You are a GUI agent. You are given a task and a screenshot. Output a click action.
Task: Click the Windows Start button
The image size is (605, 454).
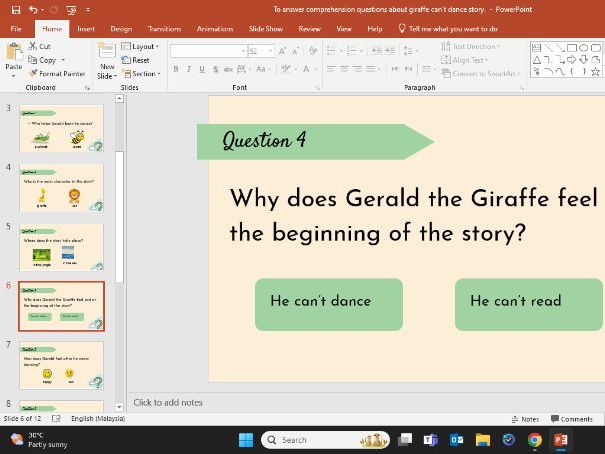click(x=246, y=439)
